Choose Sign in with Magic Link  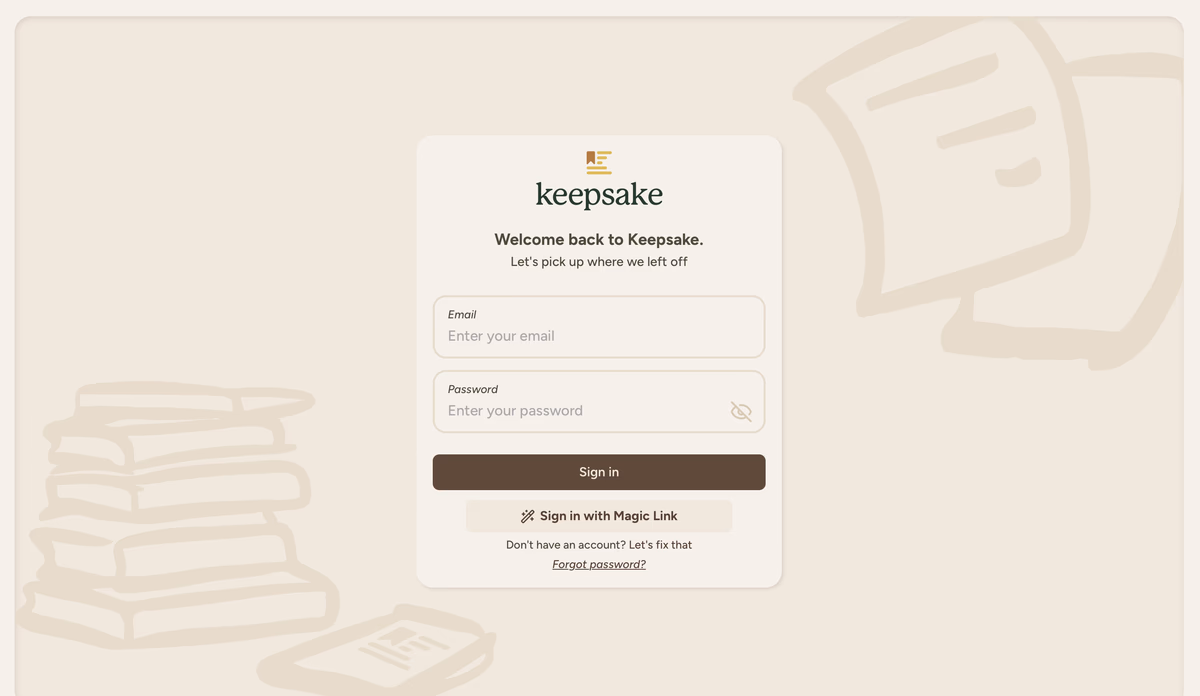599,516
